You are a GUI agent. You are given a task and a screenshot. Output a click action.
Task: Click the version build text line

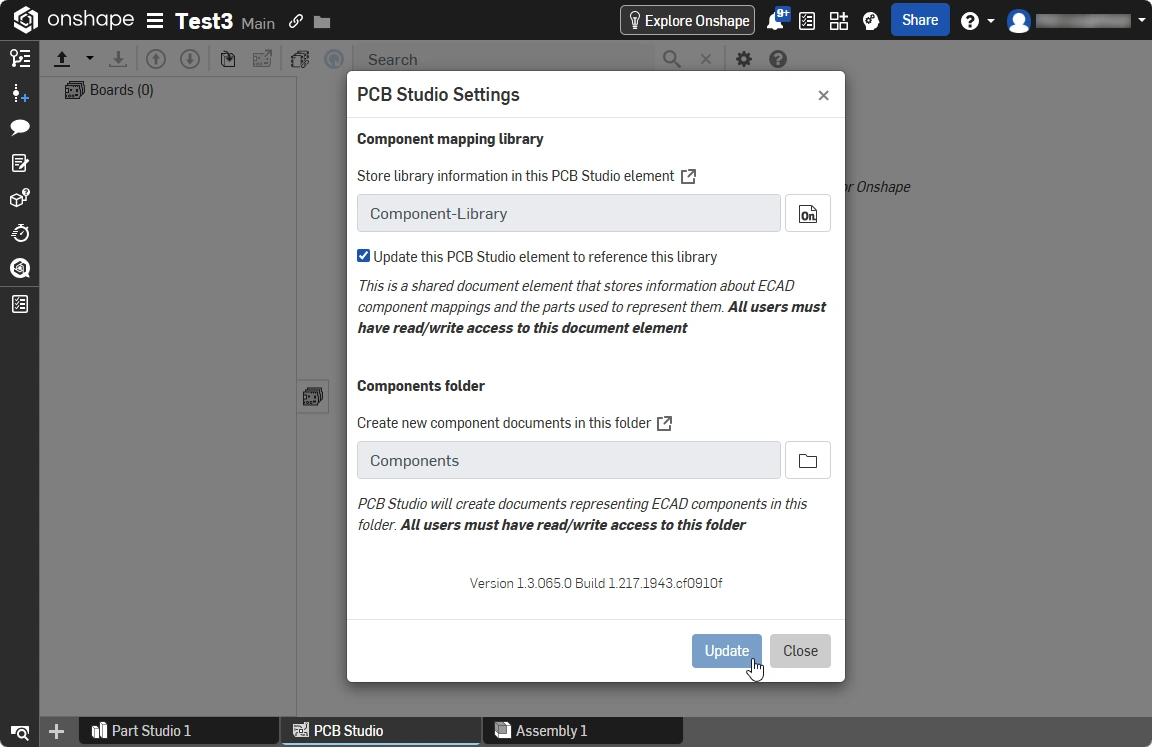[596, 583]
